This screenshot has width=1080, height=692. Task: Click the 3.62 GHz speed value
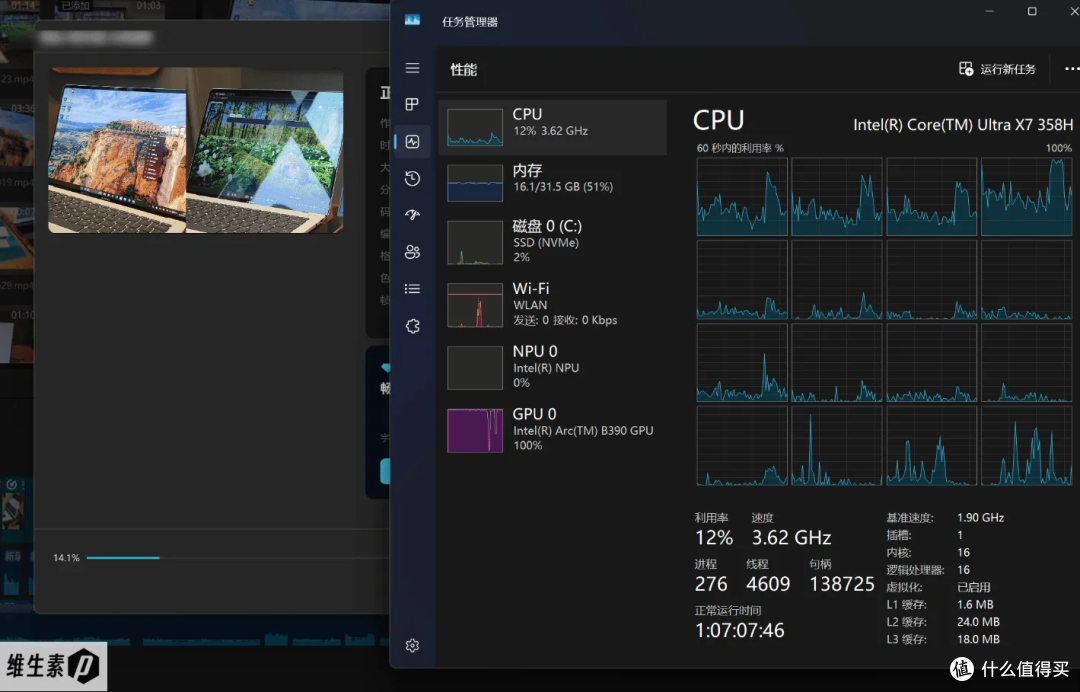click(791, 538)
